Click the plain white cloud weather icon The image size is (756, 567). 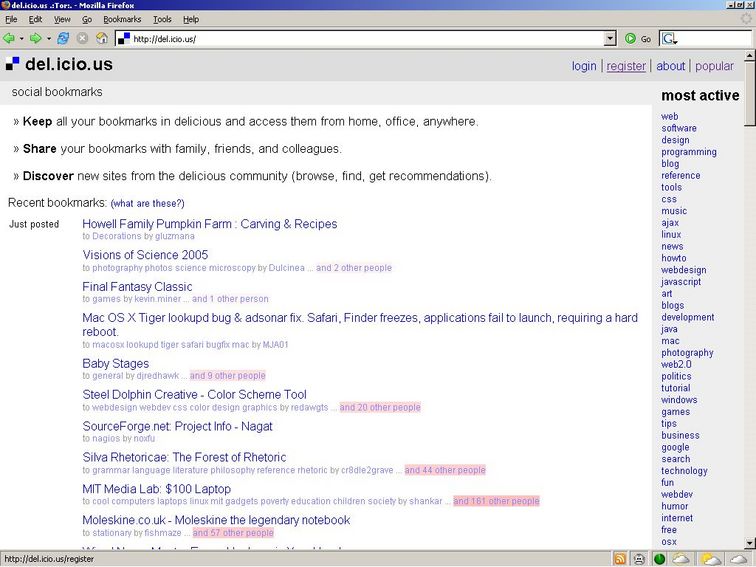(740, 559)
